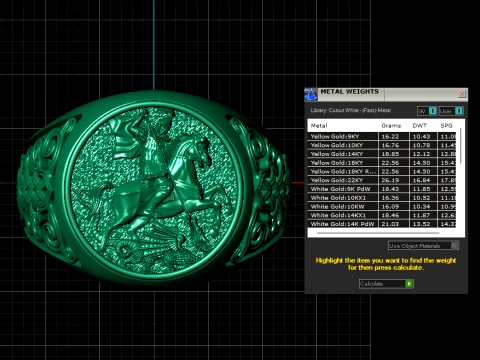
Task: Click SPG value in White Gold:10KW row
Action: tap(448, 206)
